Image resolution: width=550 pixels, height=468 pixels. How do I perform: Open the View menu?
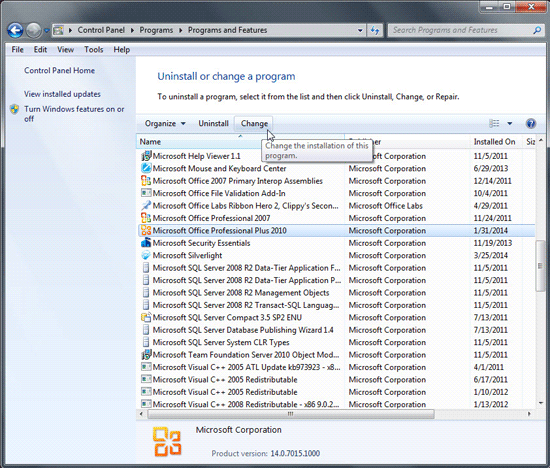(x=66, y=50)
